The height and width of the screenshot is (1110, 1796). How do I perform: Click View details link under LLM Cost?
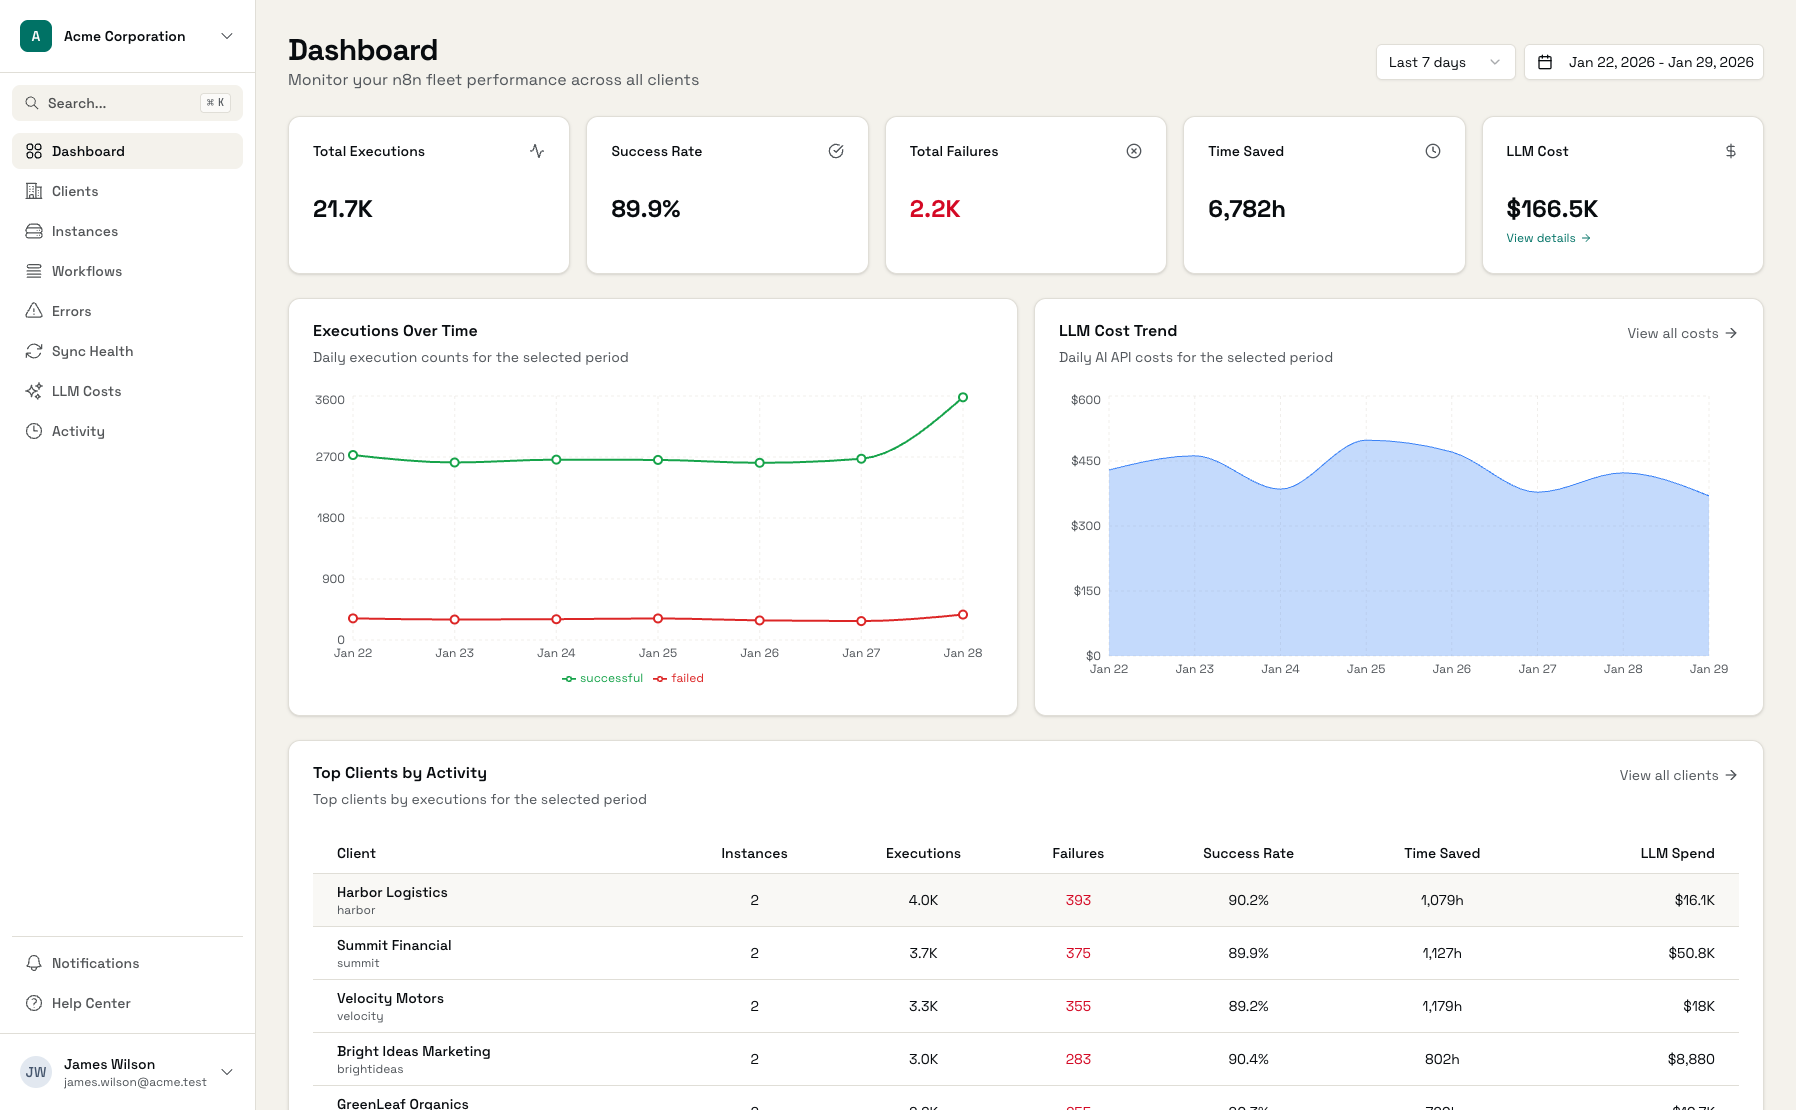pos(1548,238)
